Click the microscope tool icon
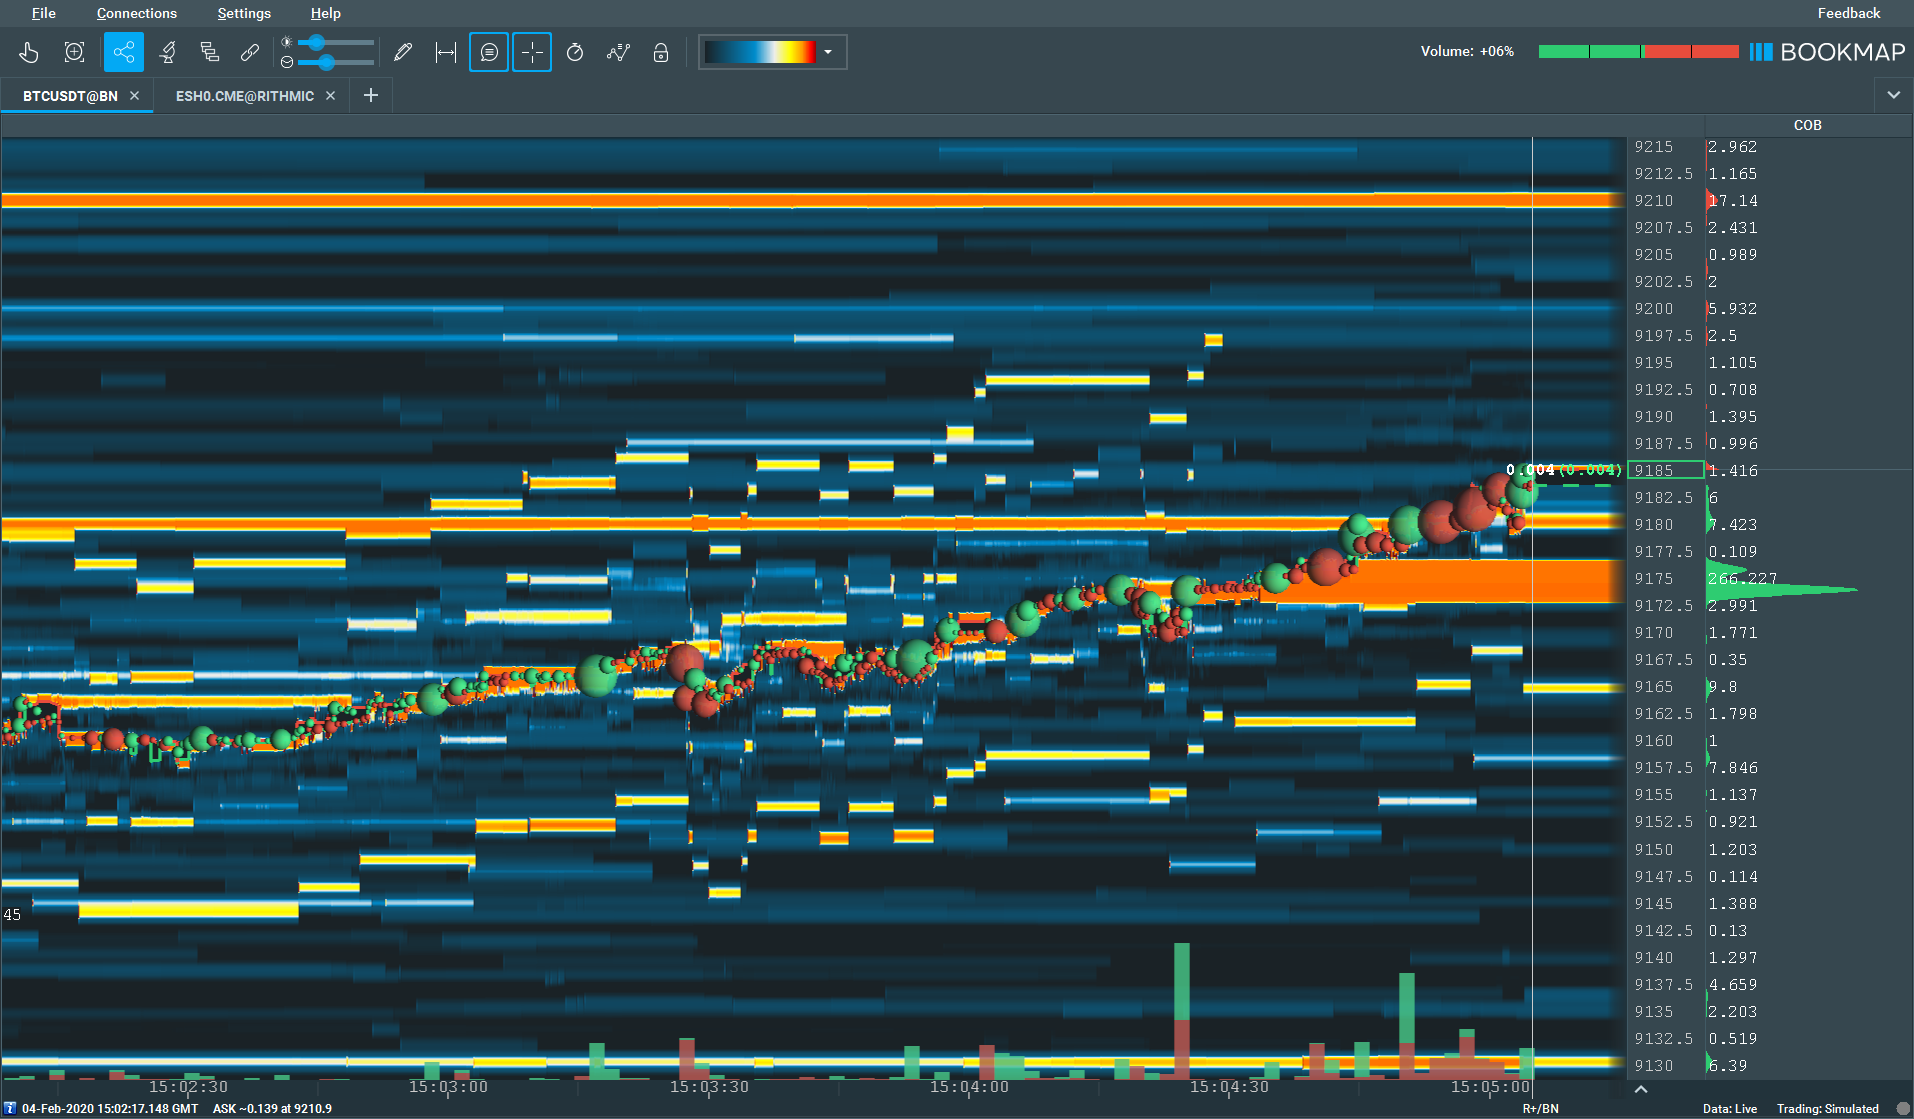This screenshot has width=1914, height=1119. (x=167, y=52)
